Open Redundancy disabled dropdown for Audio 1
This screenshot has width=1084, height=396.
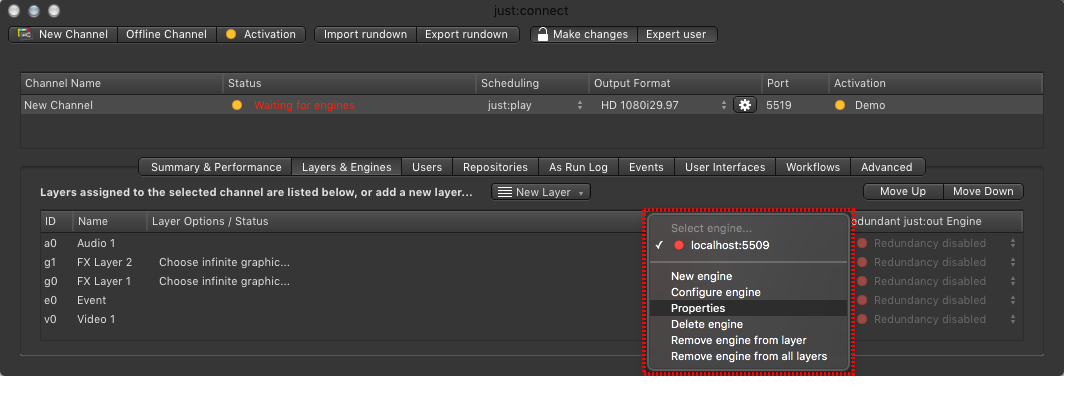tap(938, 243)
